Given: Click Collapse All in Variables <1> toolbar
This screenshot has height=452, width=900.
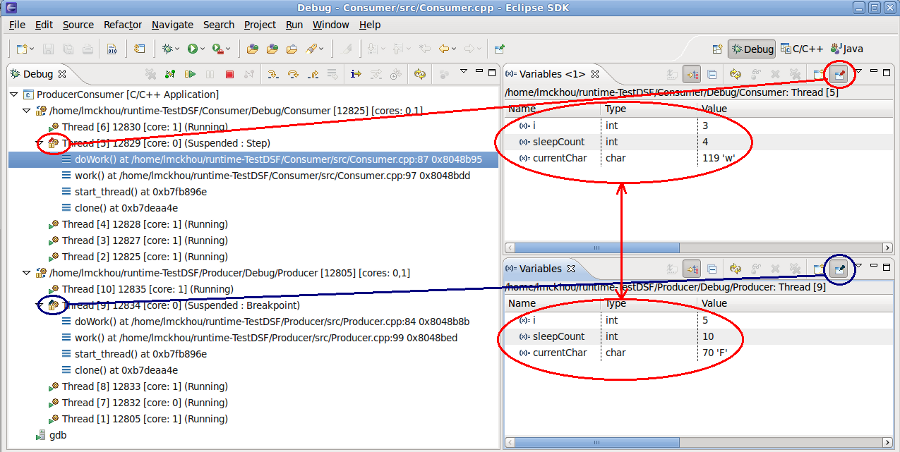Looking at the screenshot, I should (x=712, y=74).
